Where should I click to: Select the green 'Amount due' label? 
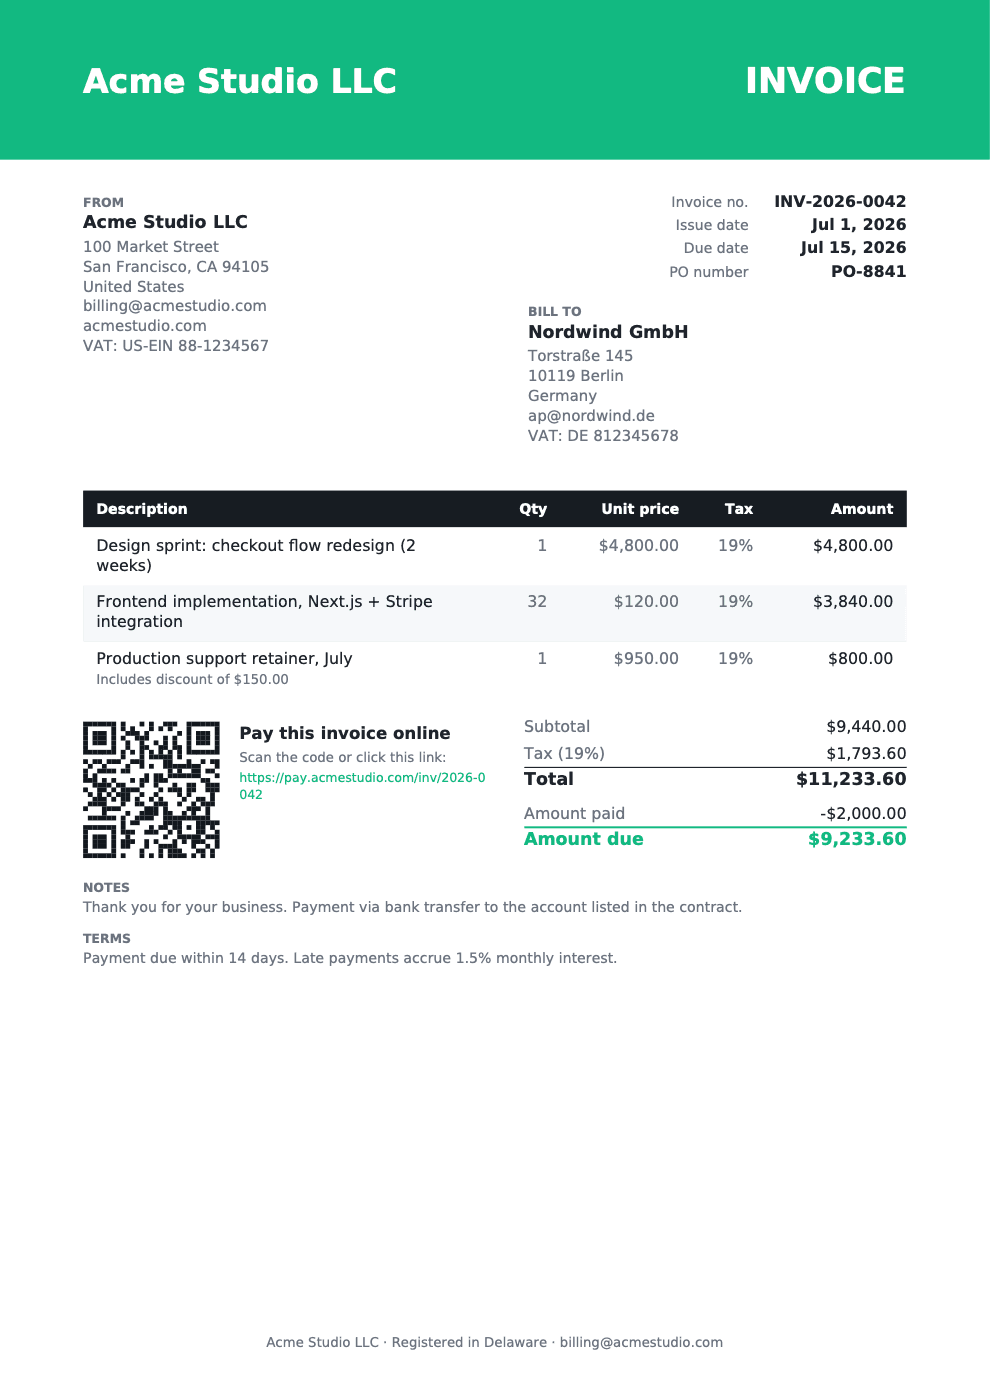coord(584,839)
